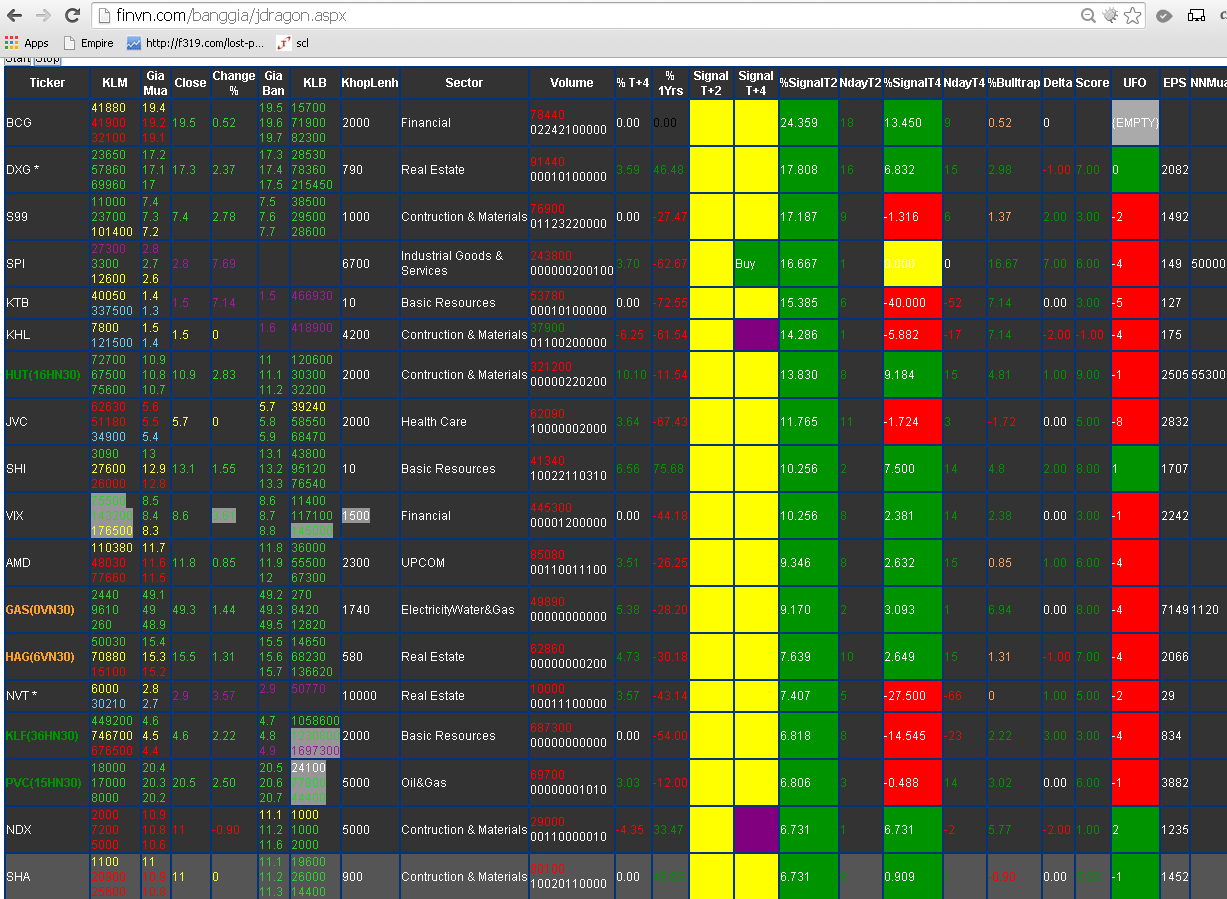Click the Delta column header
The width and height of the screenshot is (1227, 899).
(x=1058, y=83)
